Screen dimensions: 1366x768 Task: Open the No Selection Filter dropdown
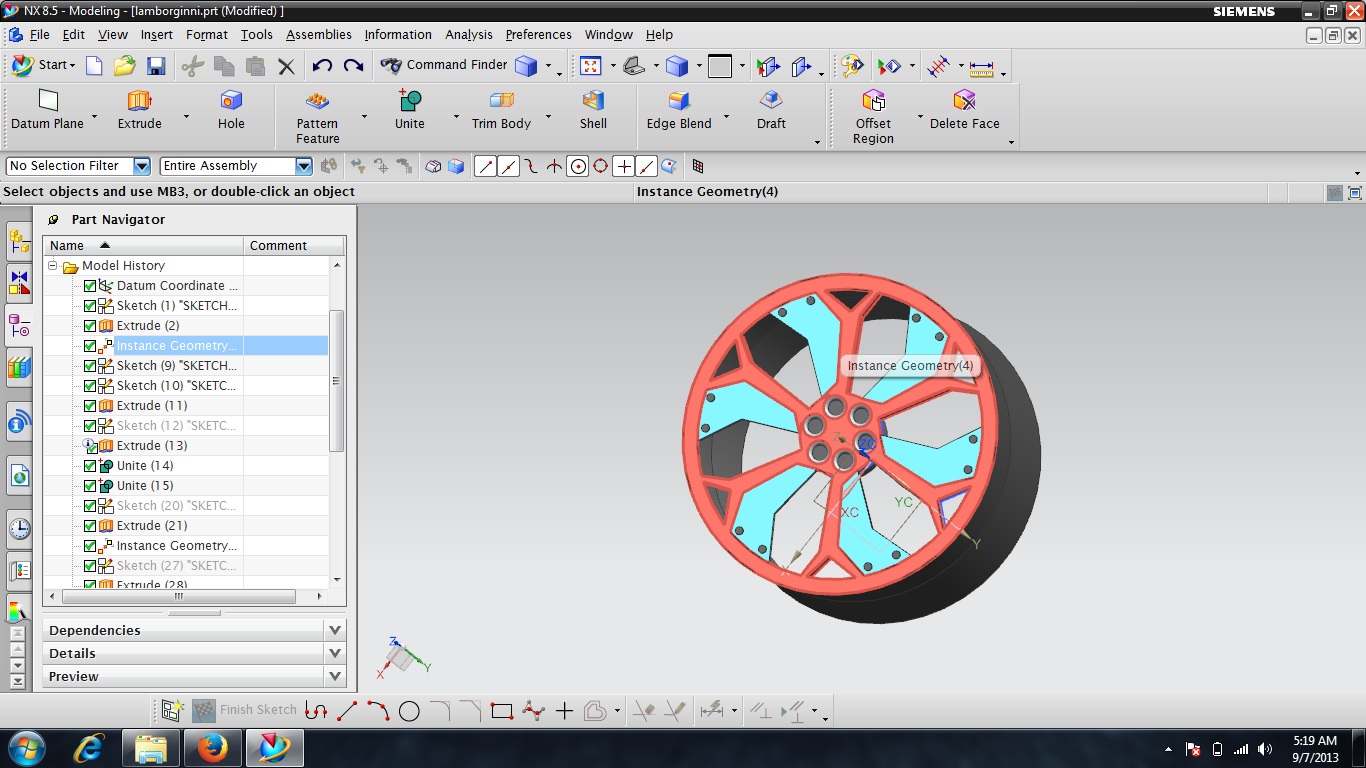141,166
